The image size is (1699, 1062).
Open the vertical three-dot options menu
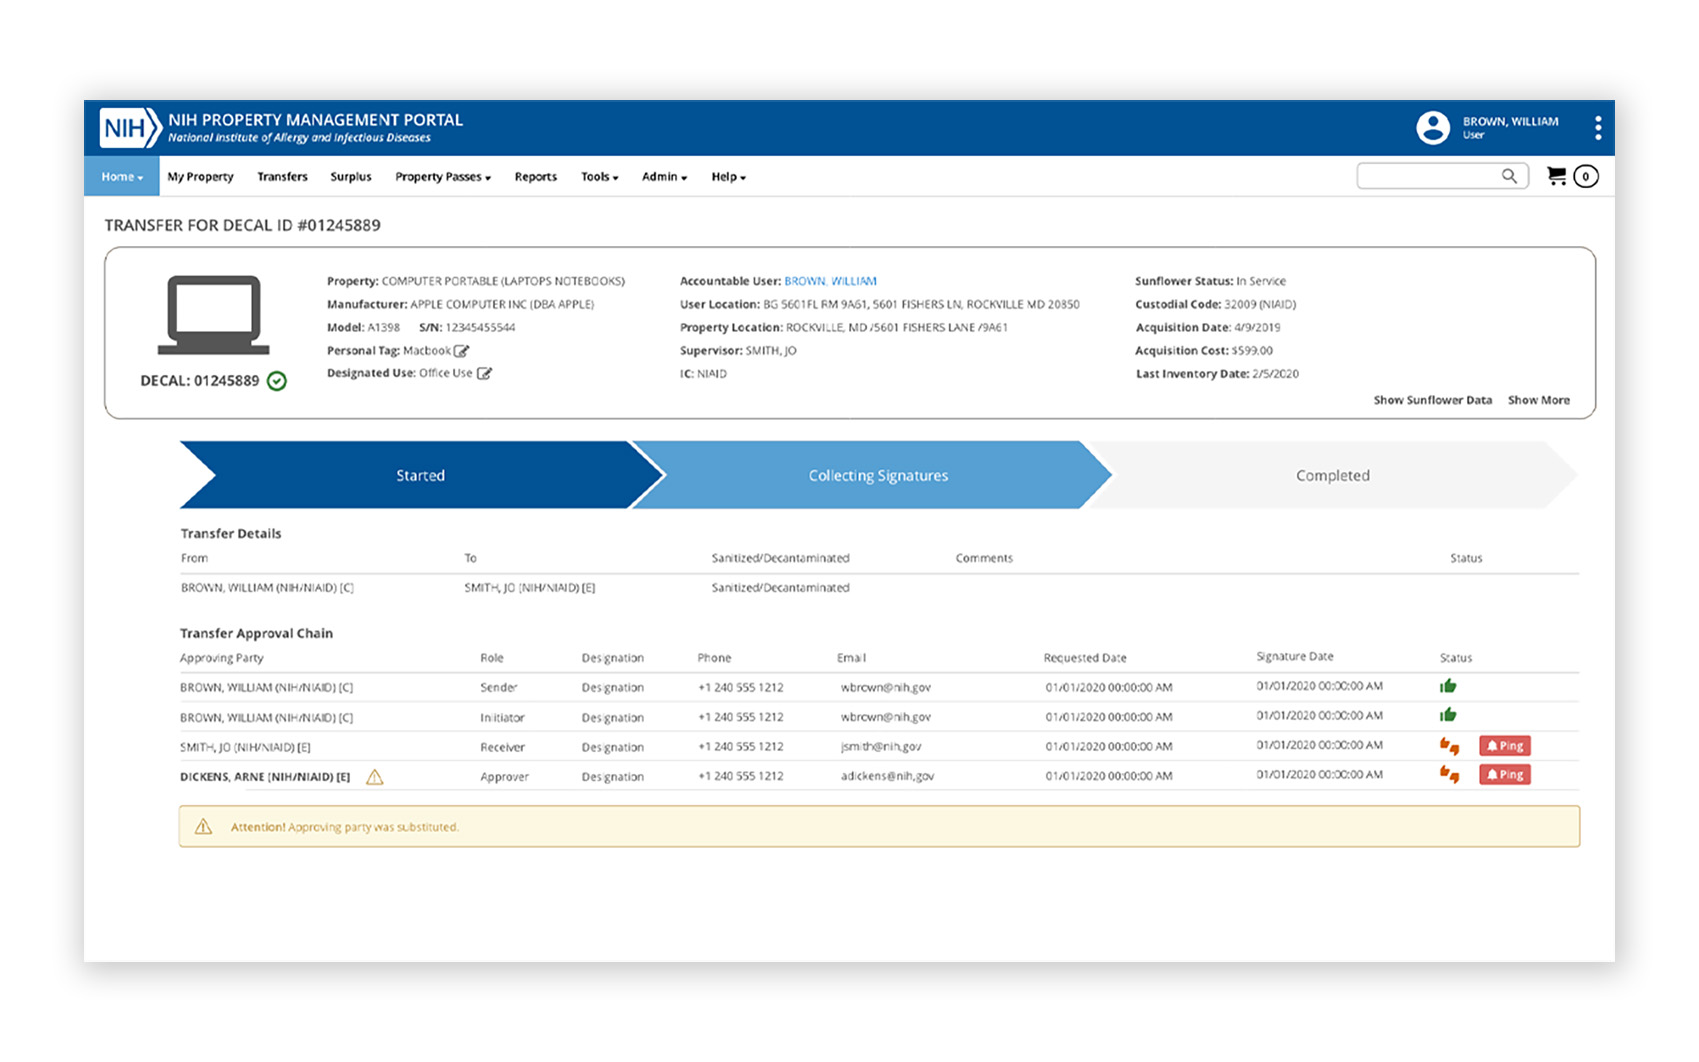click(1597, 128)
